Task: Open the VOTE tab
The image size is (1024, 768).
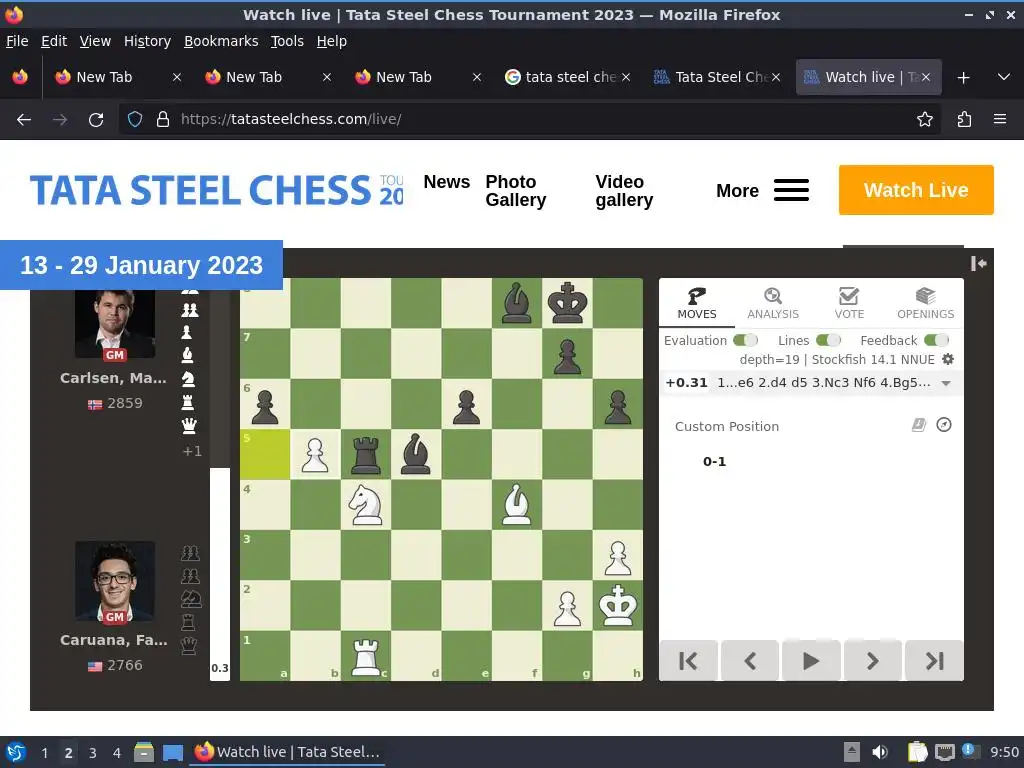Action: tap(848, 303)
